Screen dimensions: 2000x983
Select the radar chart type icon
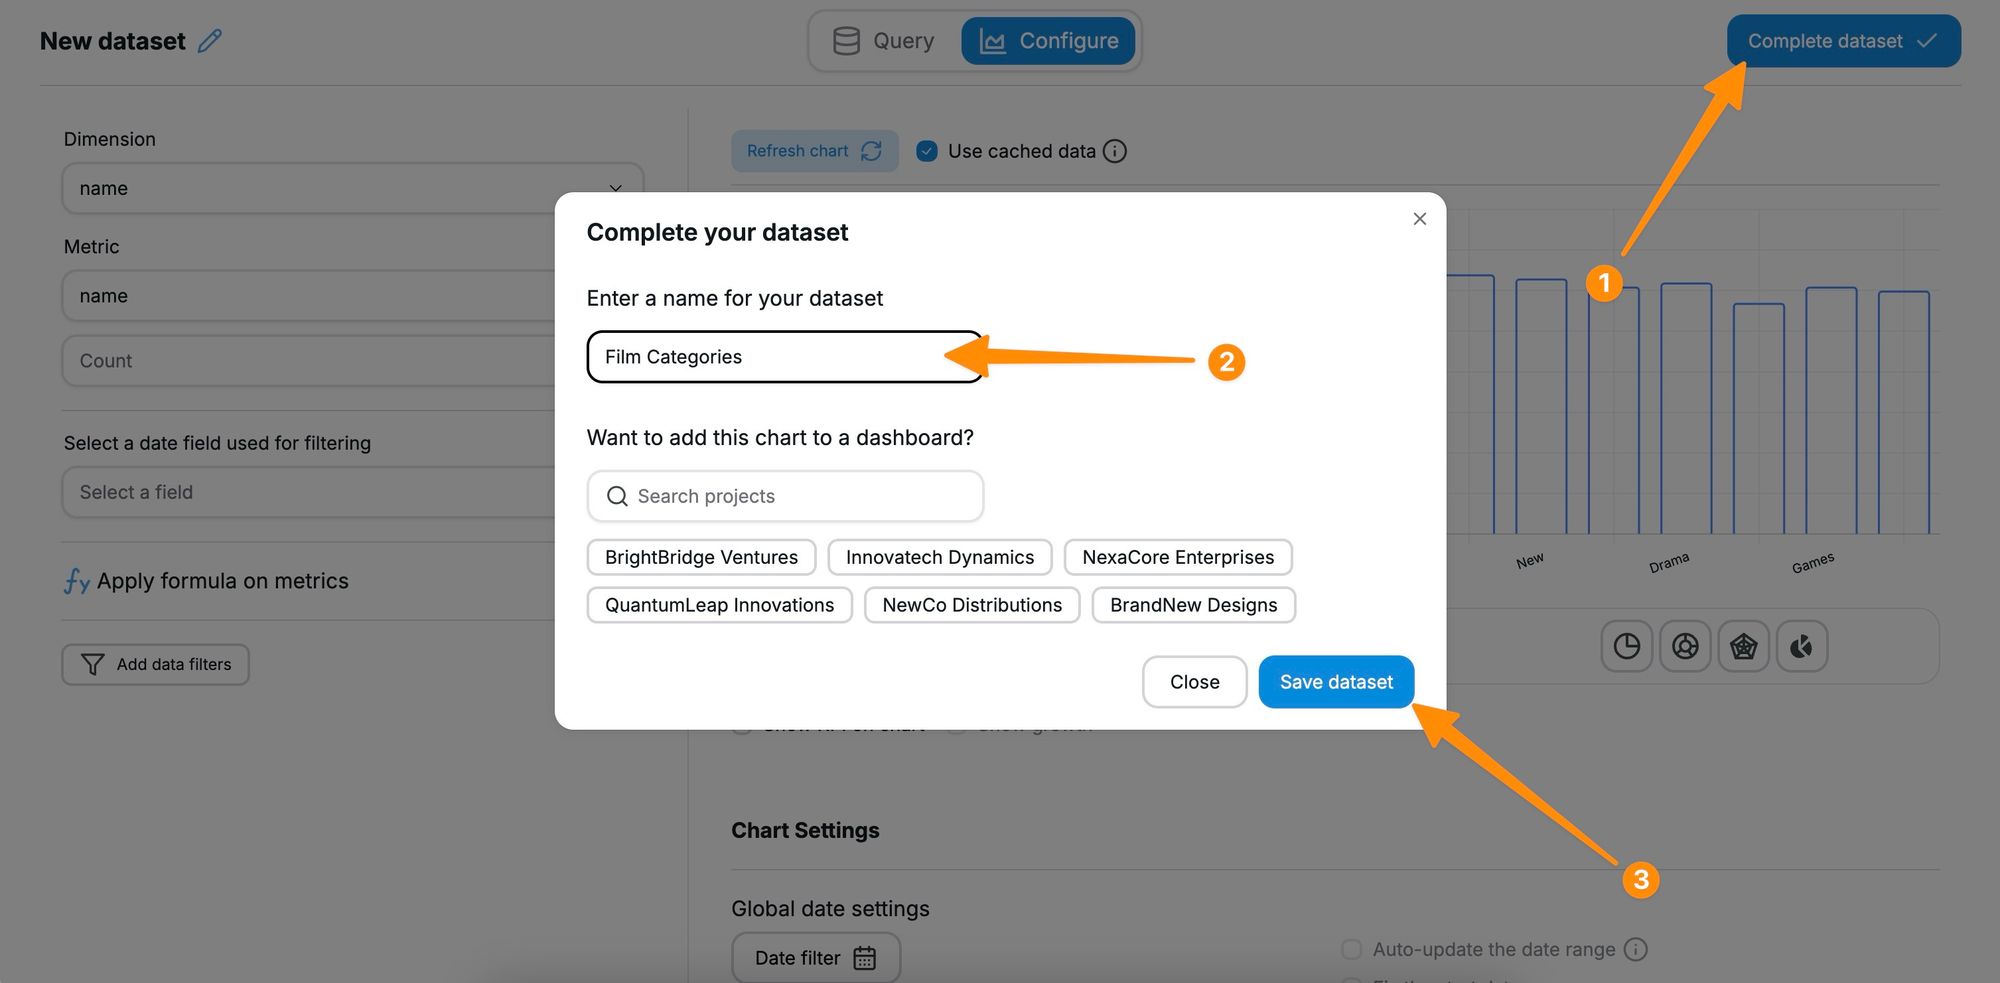[1743, 646]
